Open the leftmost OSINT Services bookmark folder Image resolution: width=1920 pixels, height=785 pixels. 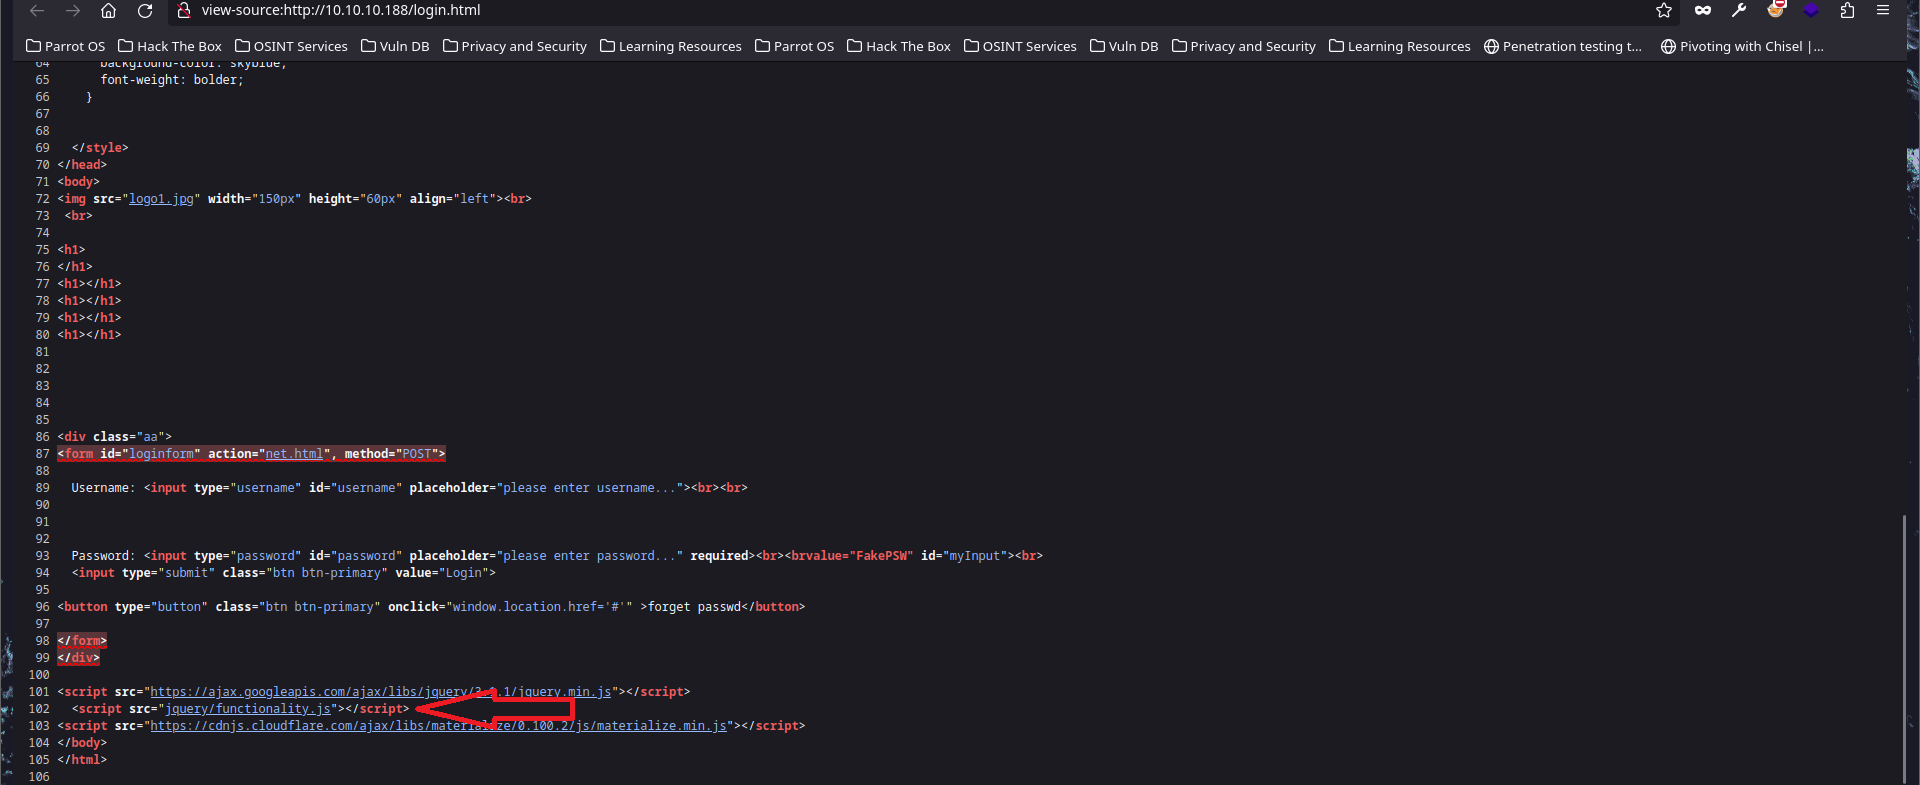coord(291,46)
